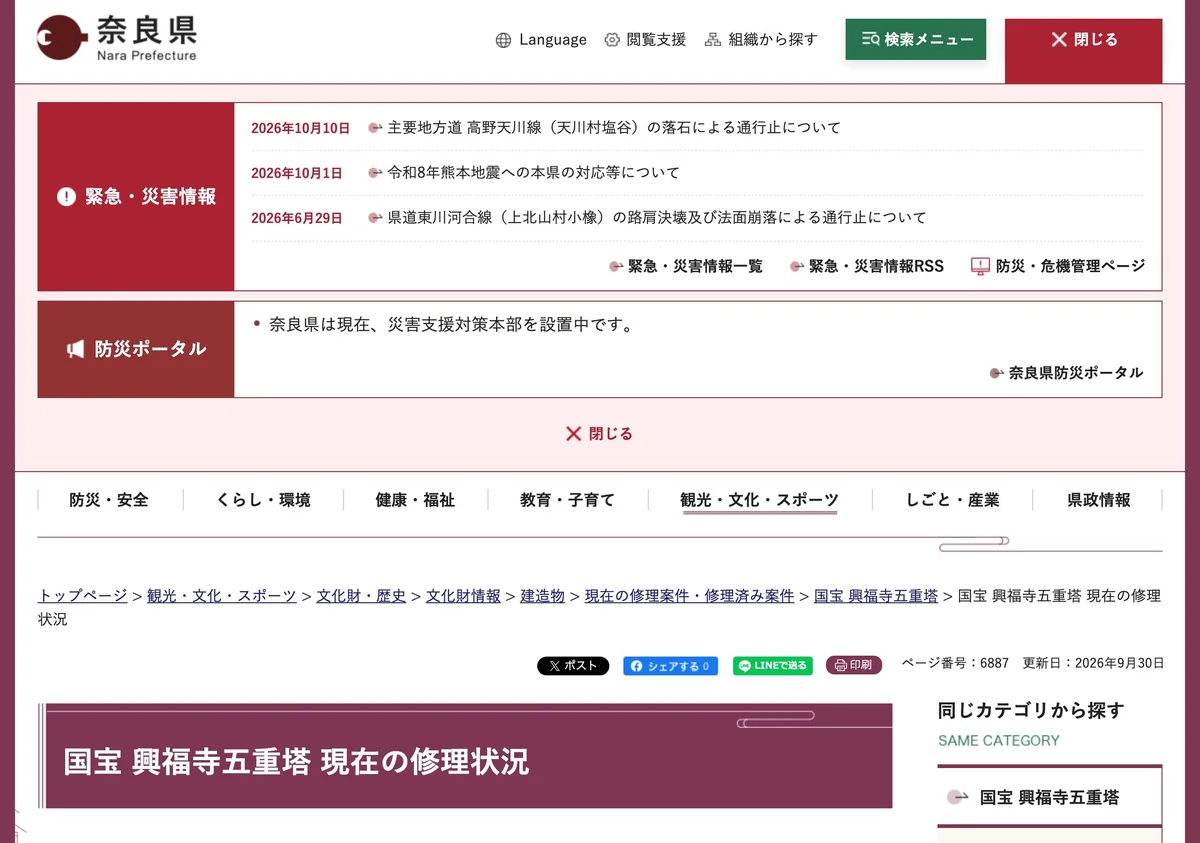
Task: Click arrow icon beside 東川河合線 notice
Action: click(376, 217)
